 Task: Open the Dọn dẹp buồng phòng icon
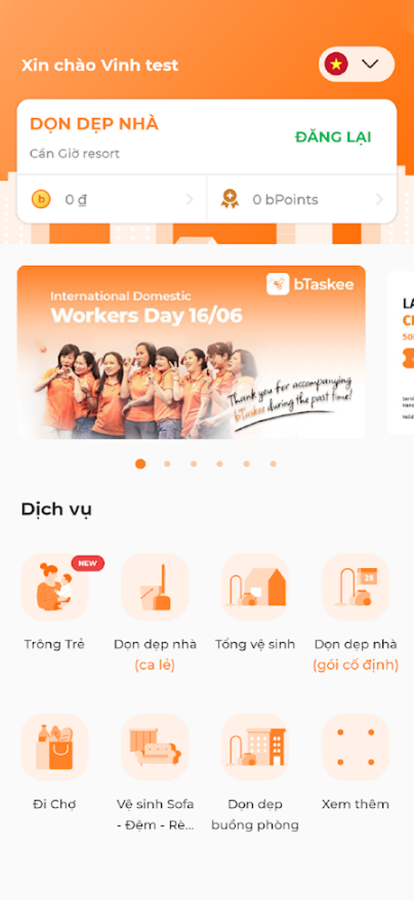(255, 747)
